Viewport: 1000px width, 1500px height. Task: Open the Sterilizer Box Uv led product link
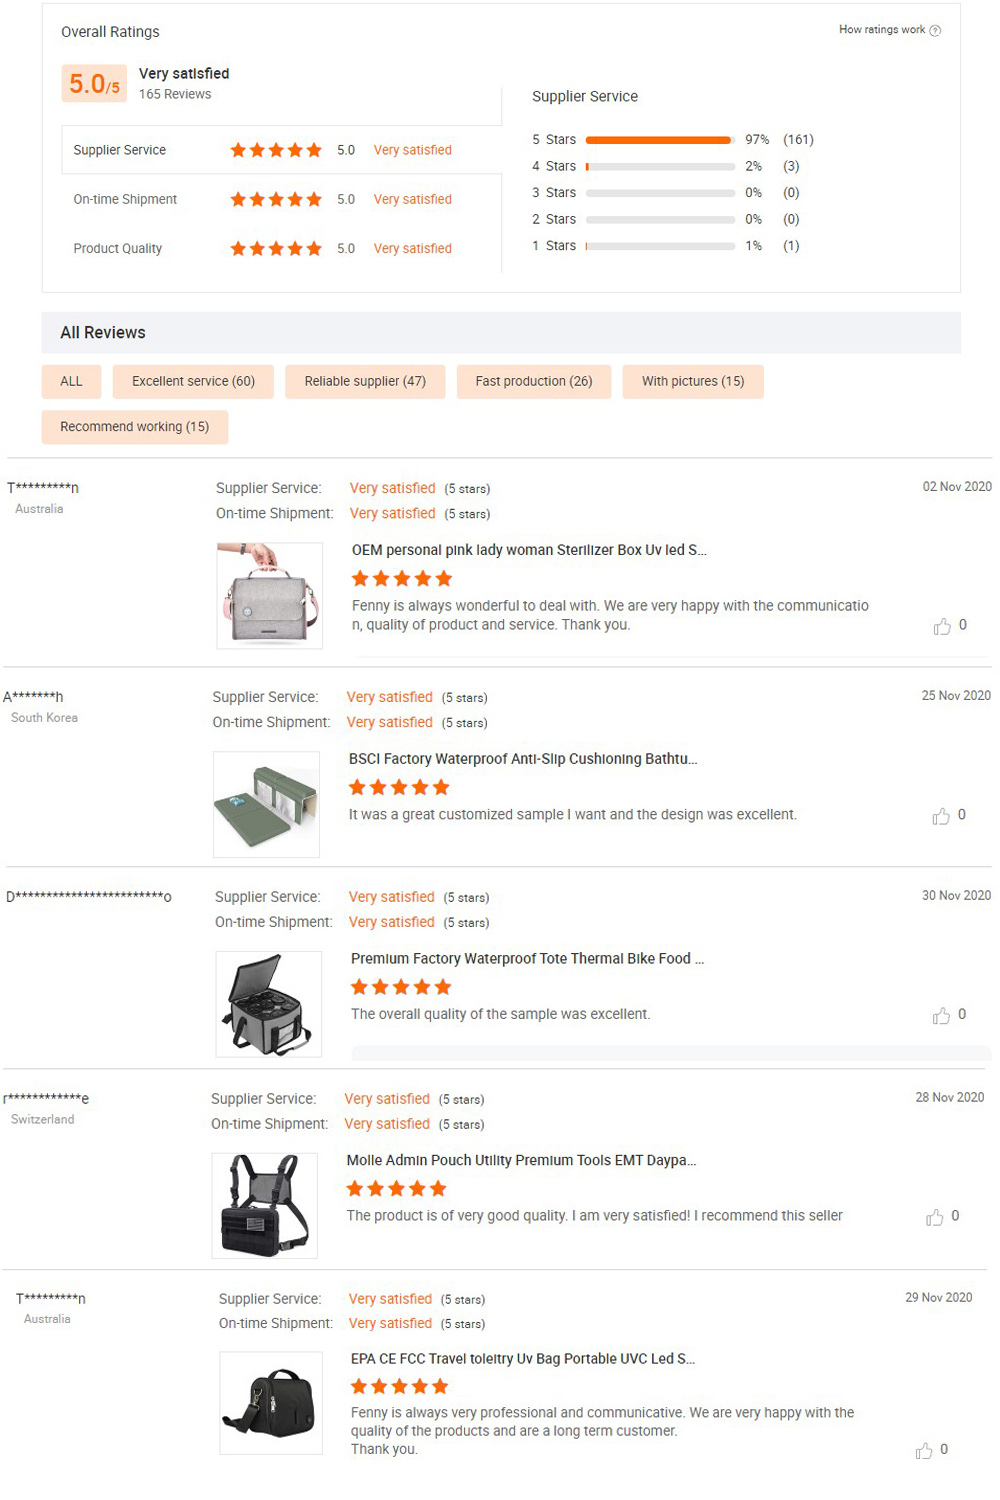point(529,550)
